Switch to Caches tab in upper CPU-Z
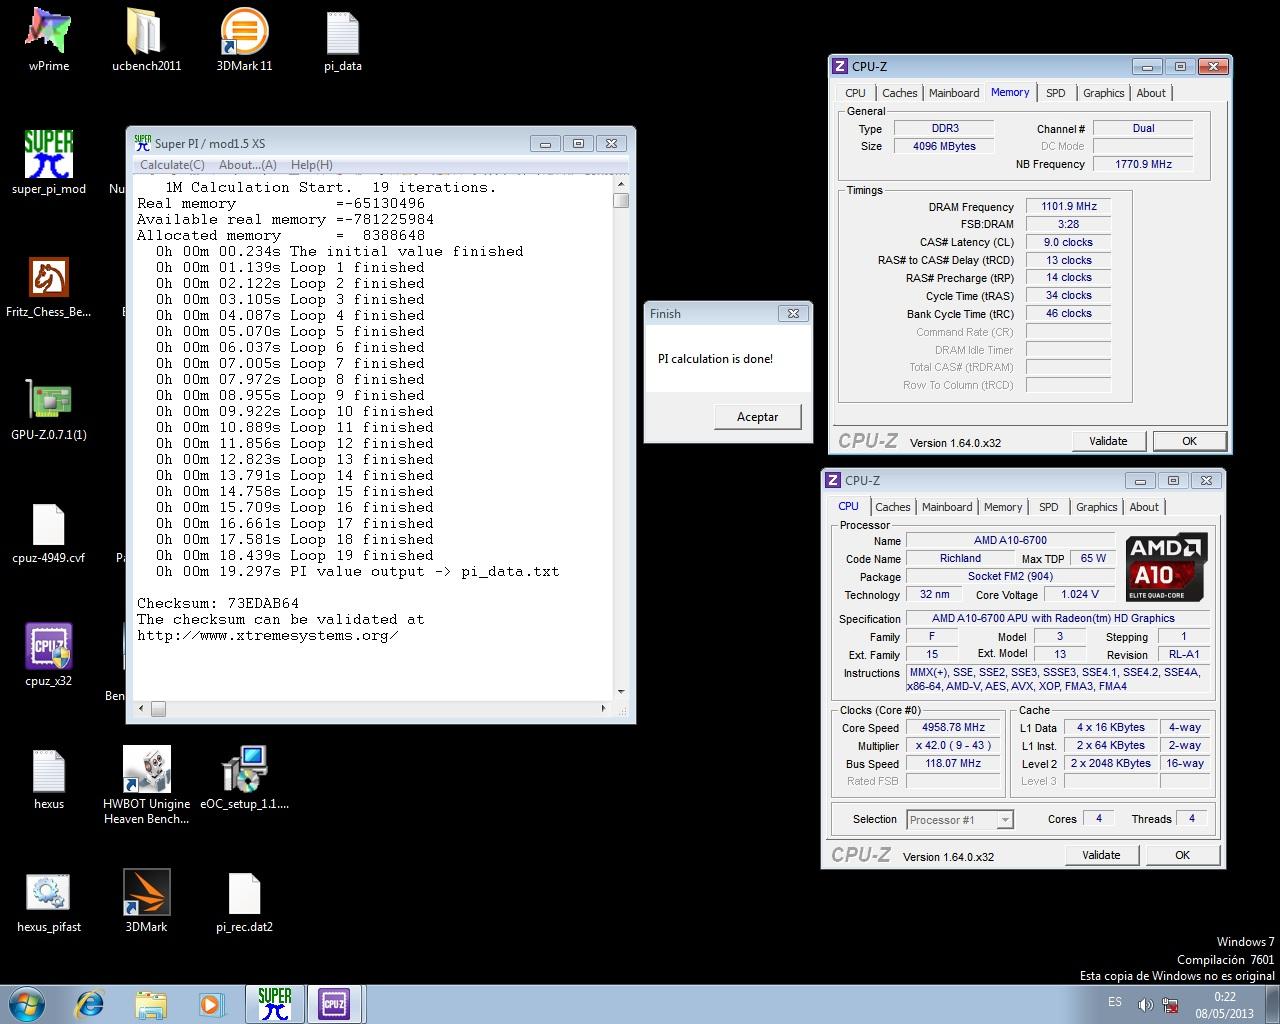The width and height of the screenshot is (1280, 1024). click(899, 93)
